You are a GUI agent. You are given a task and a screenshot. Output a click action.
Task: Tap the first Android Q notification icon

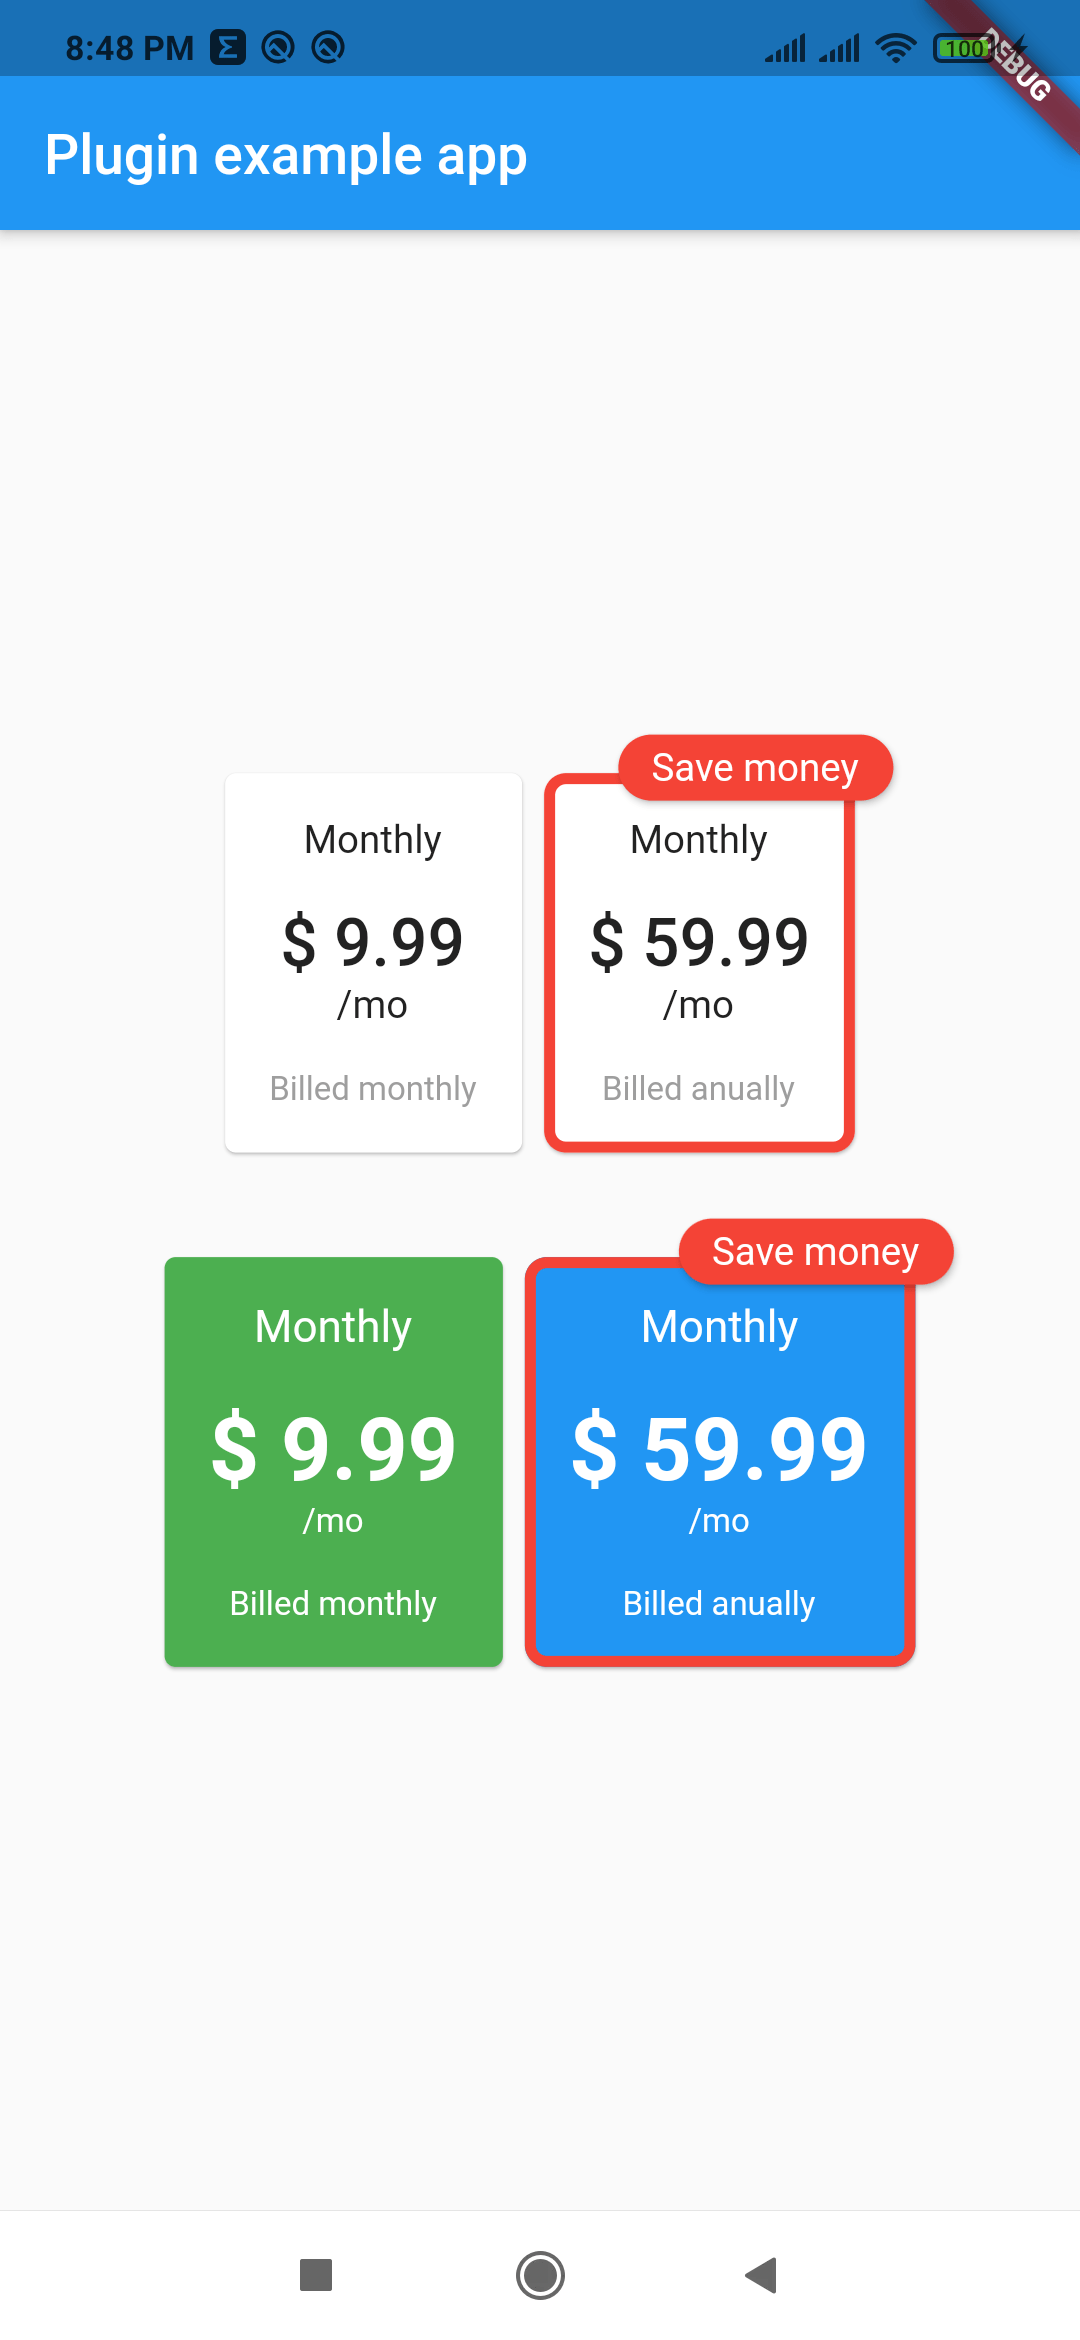click(279, 47)
